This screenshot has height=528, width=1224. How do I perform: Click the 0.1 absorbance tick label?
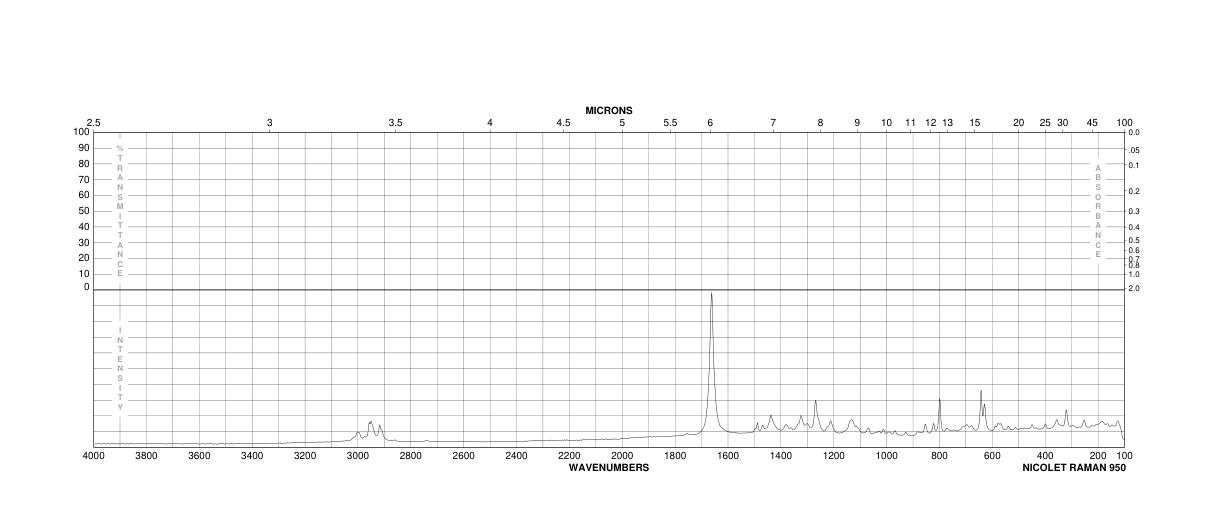[1133, 165]
